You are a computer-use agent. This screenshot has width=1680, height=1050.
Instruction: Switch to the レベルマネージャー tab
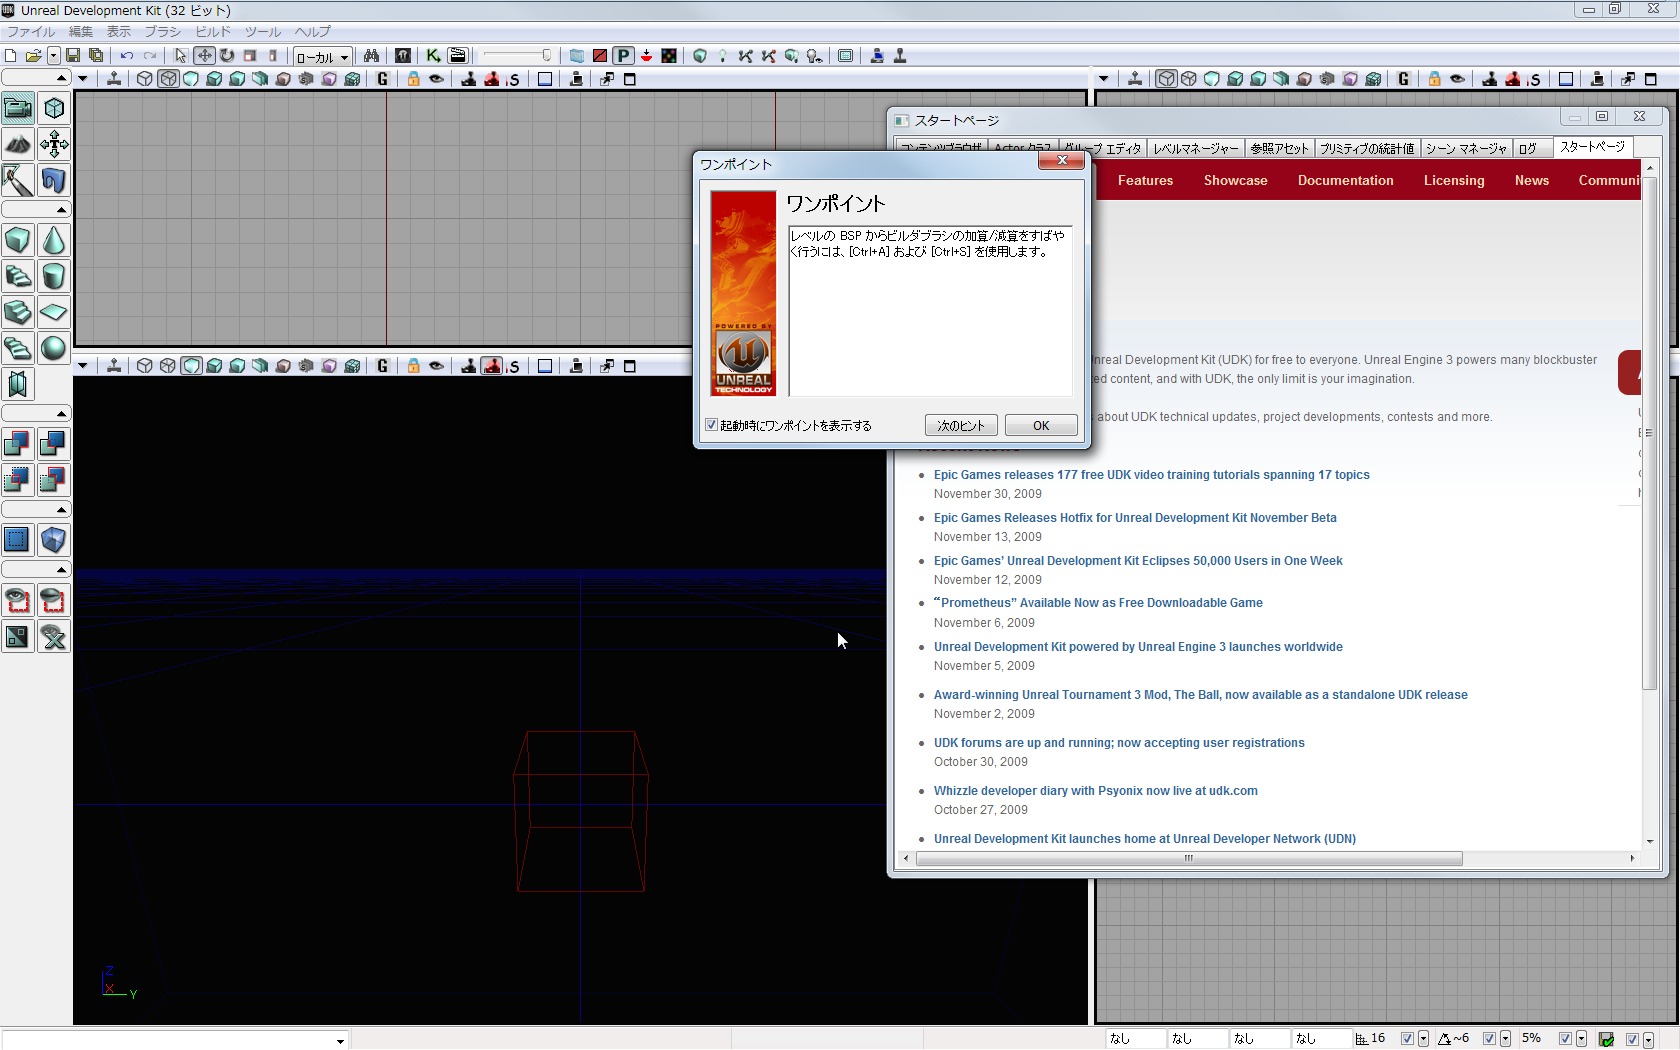coord(1195,148)
